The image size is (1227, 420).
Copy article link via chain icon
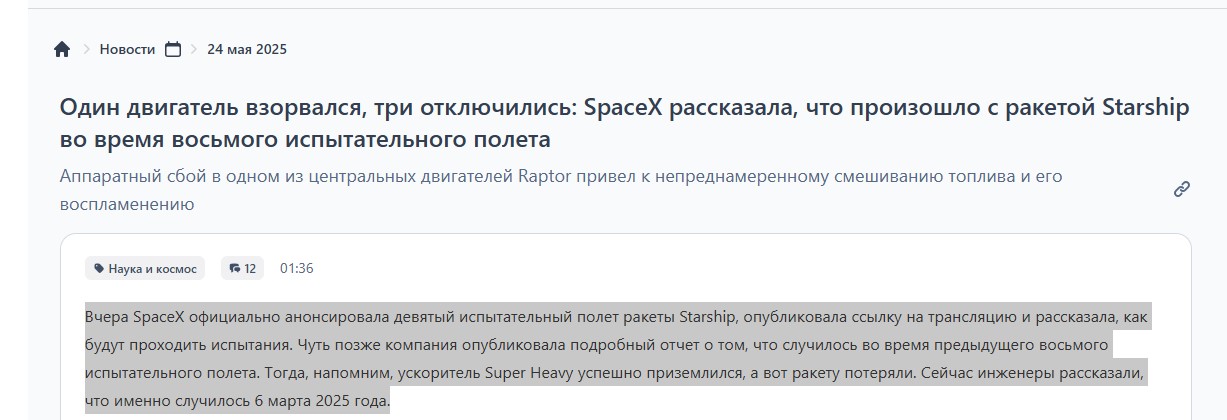click(1181, 189)
